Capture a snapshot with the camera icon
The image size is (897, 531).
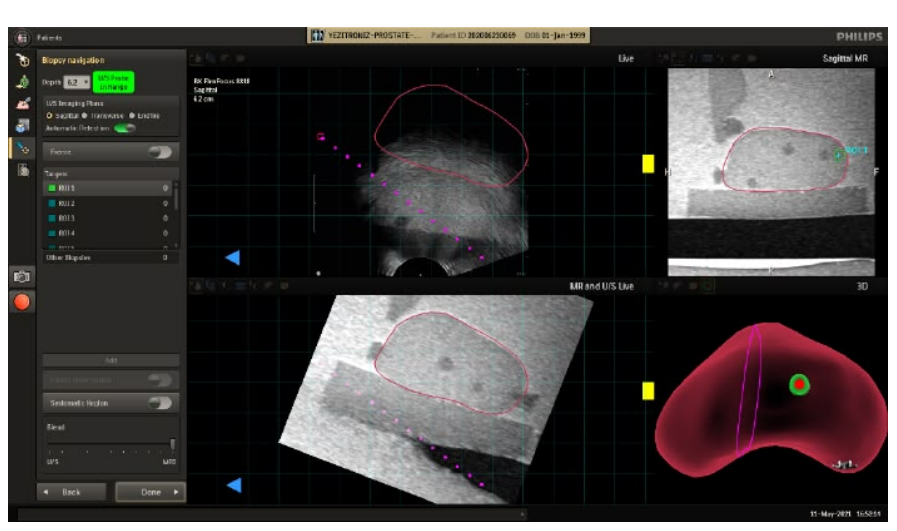click(x=22, y=277)
